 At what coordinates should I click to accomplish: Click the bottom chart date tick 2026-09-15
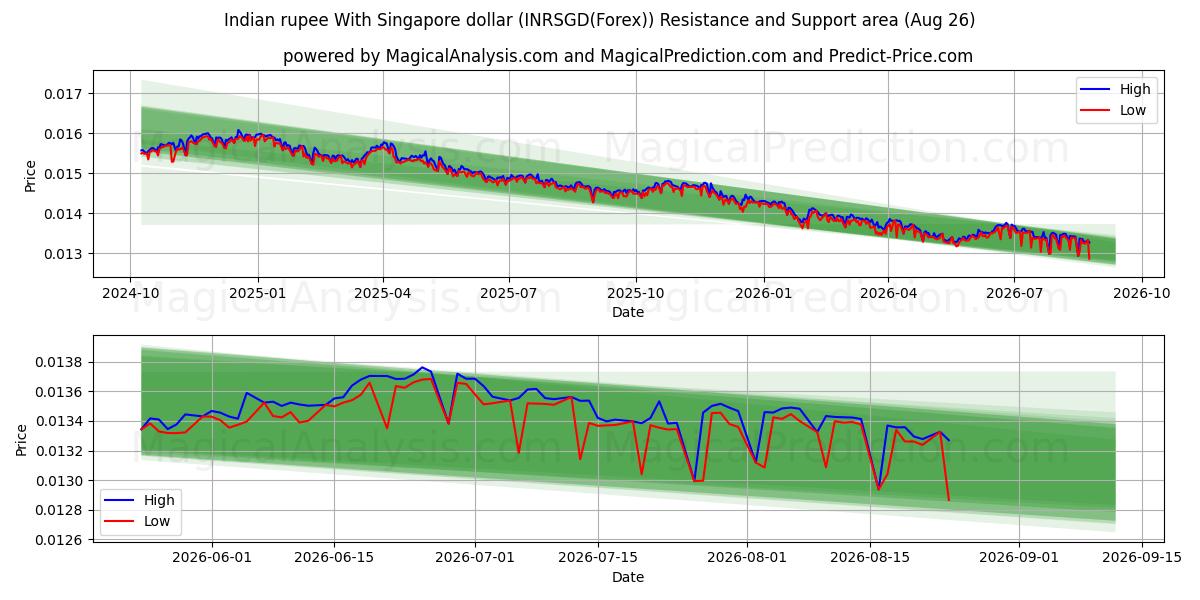pos(1142,558)
